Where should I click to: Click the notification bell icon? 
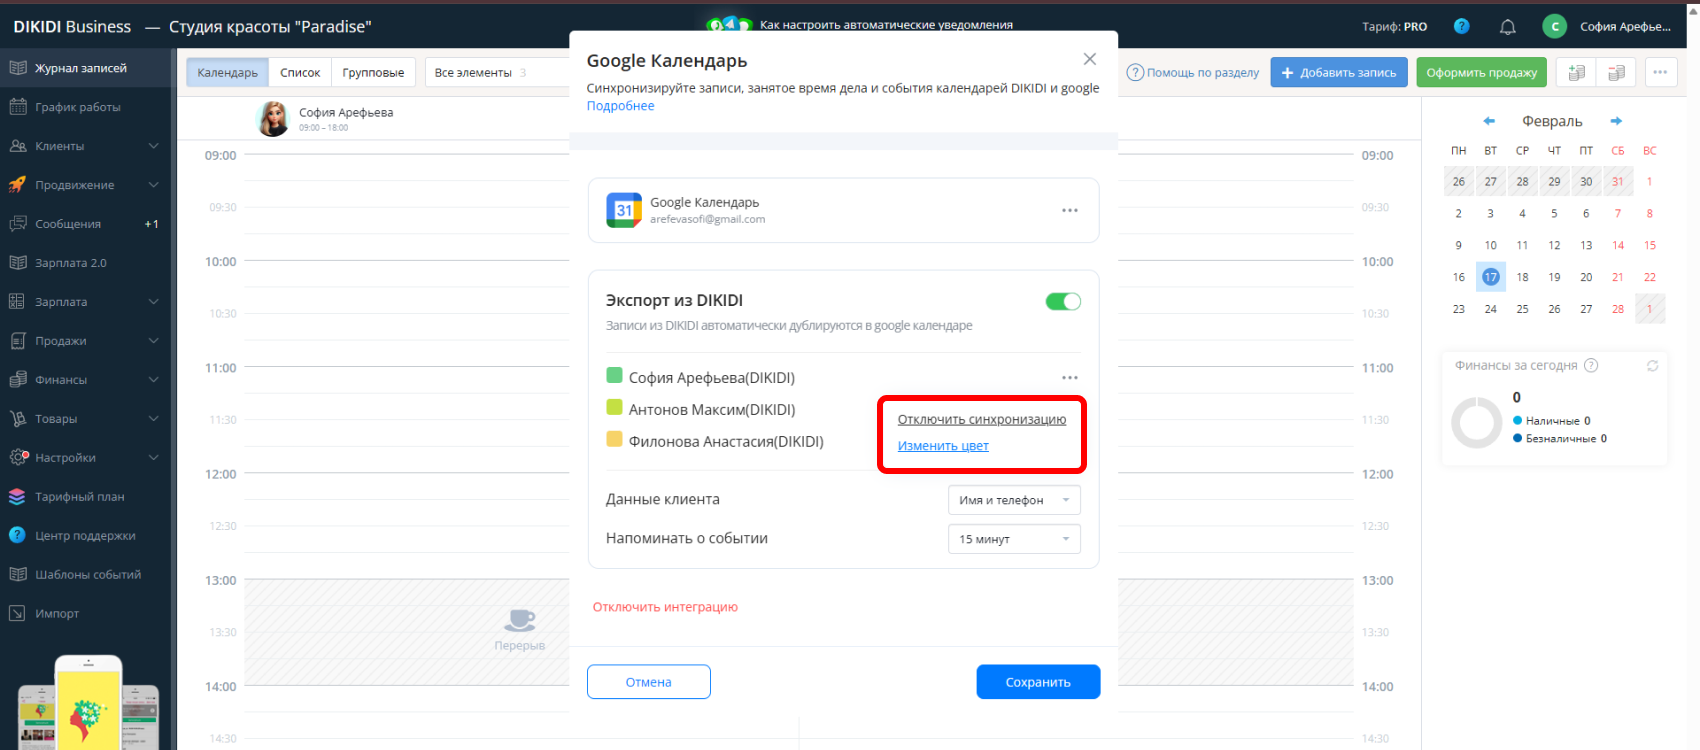[x=1507, y=27]
